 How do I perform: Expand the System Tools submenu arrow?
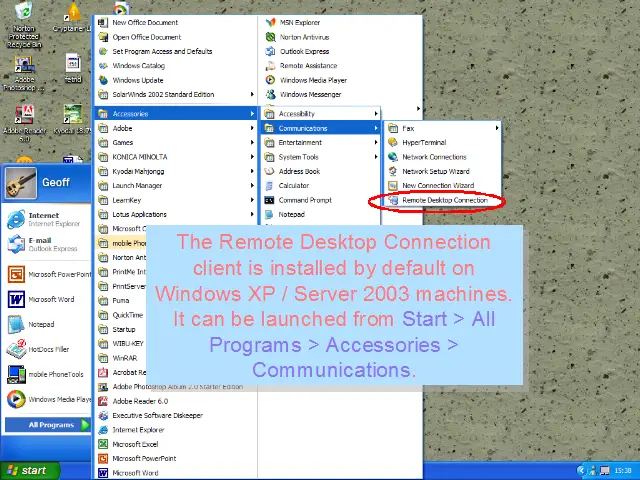[376, 157]
